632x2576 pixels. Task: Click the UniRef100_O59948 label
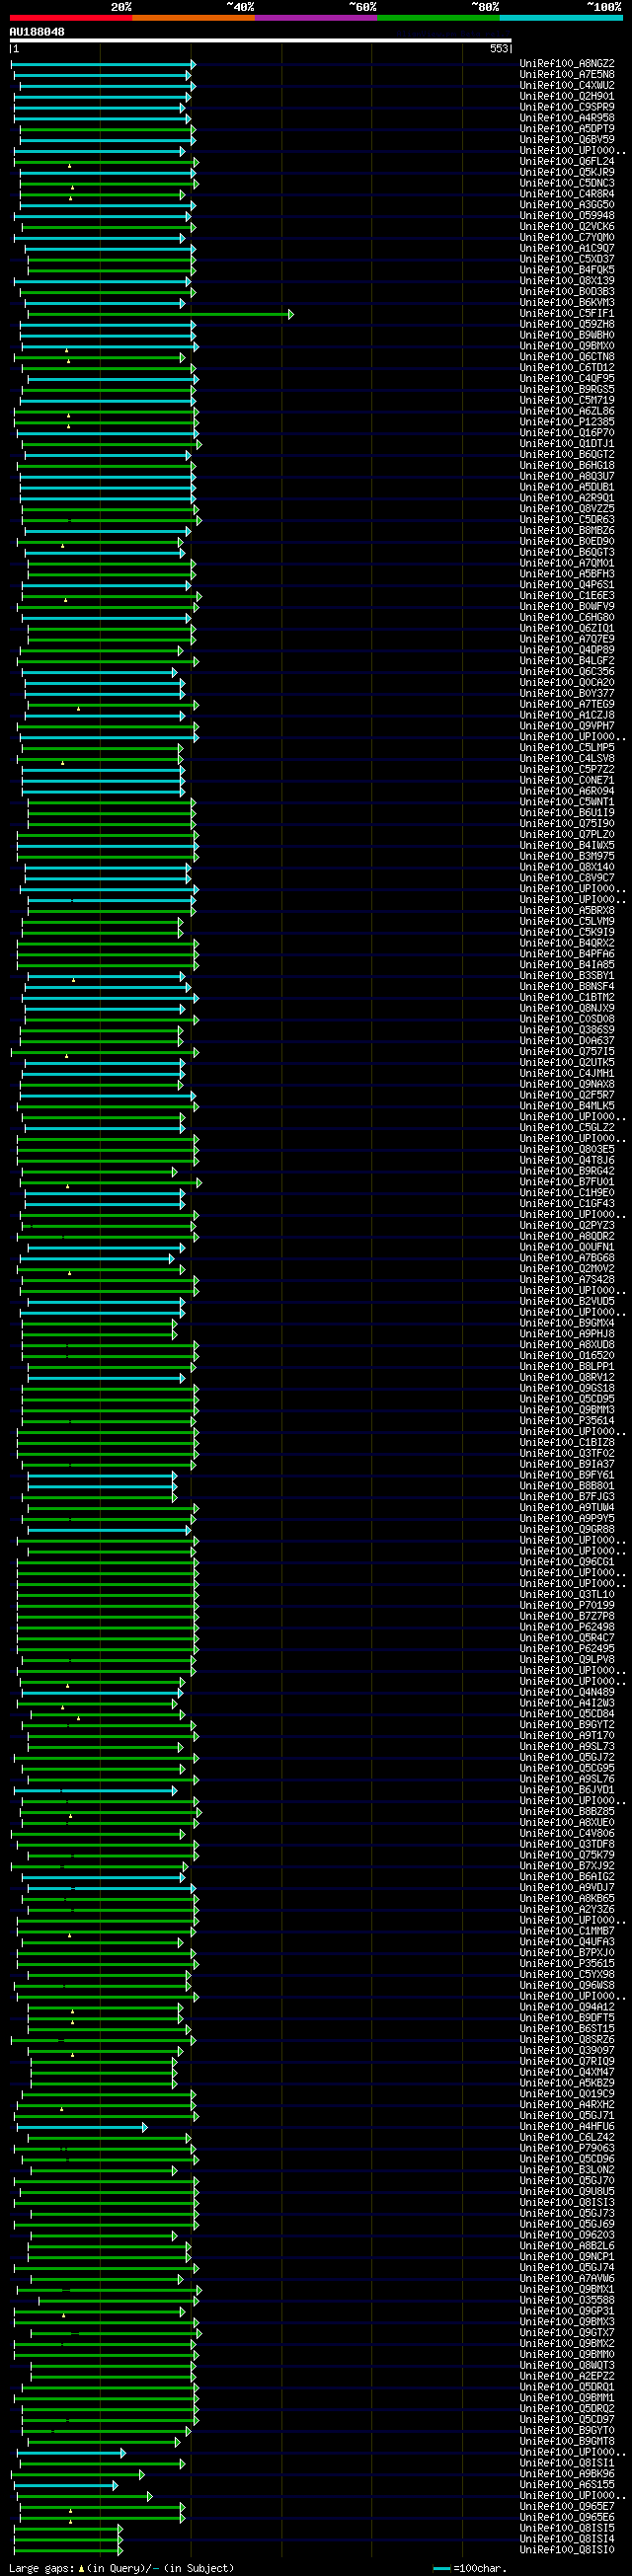click(567, 216)
